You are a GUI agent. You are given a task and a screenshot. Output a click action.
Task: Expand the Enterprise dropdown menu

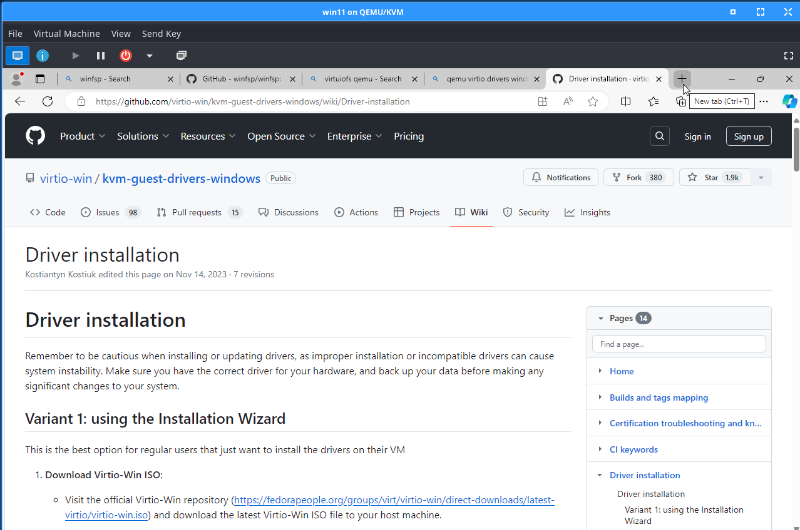354,136
